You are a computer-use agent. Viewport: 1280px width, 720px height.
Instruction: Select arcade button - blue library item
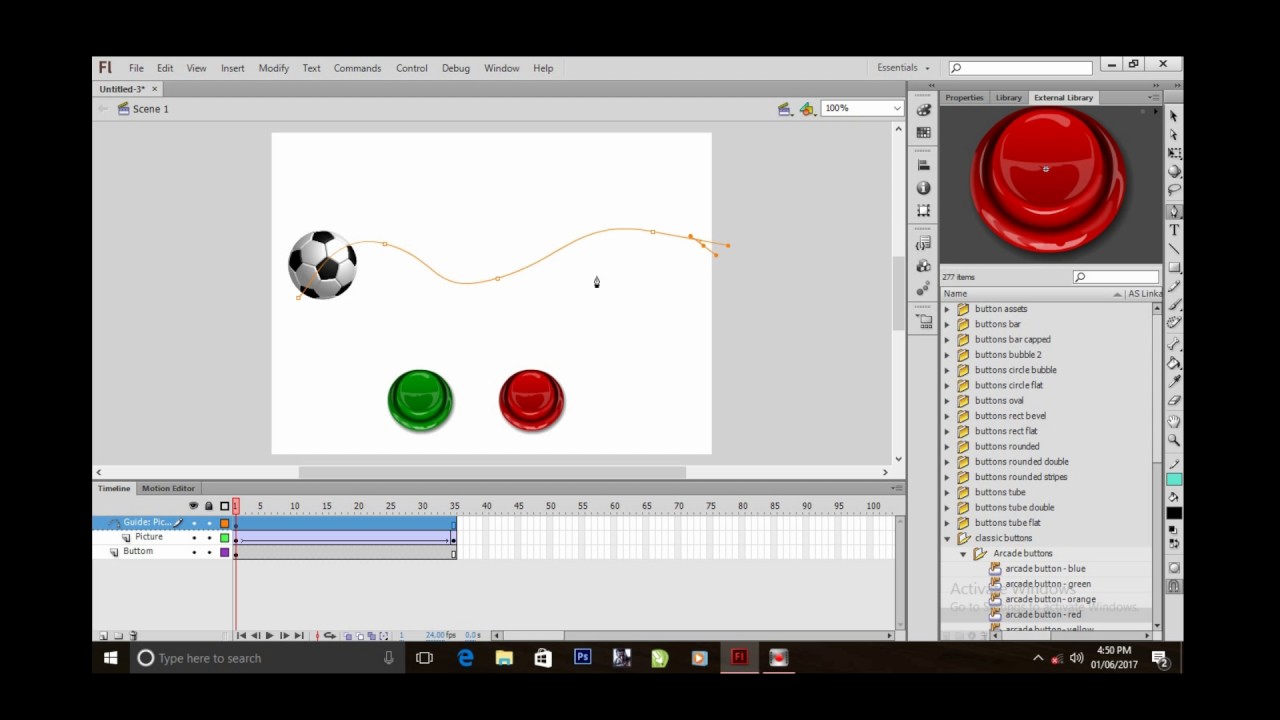tap(1045, 569)
